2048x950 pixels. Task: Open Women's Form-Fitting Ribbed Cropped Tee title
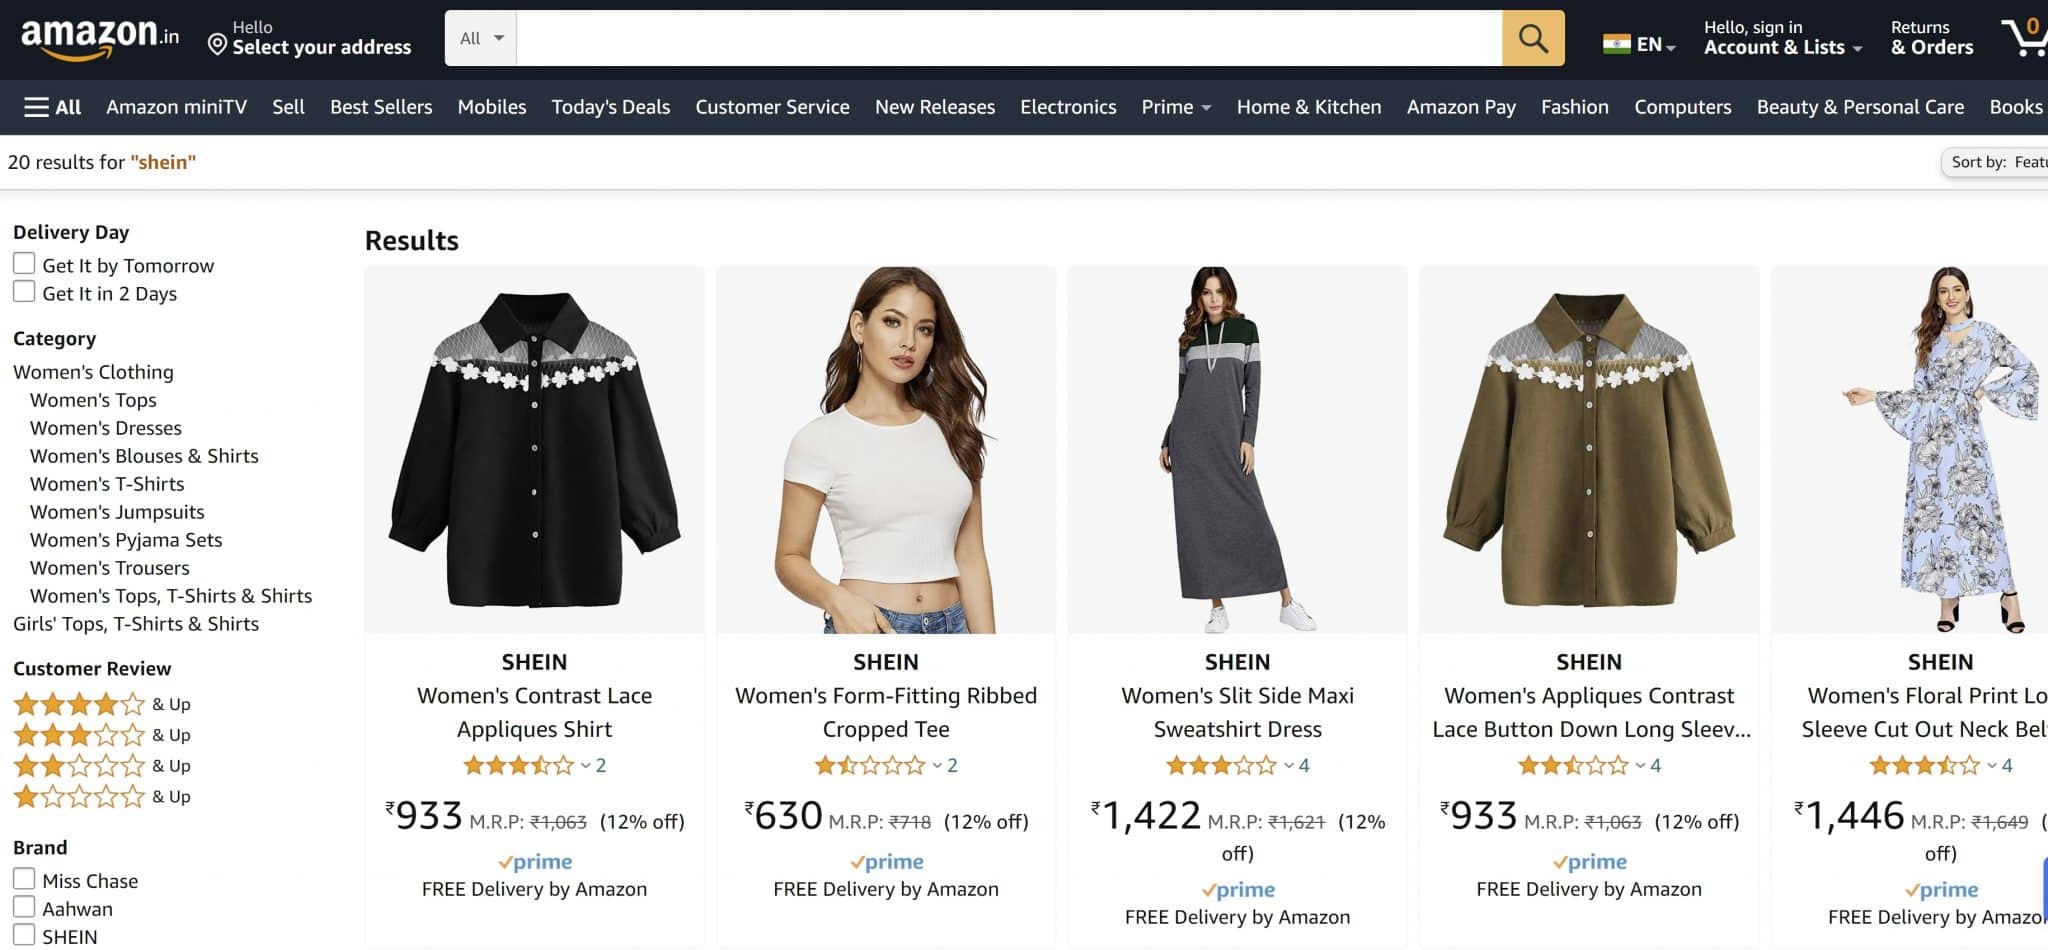click(x=886, y=712)
